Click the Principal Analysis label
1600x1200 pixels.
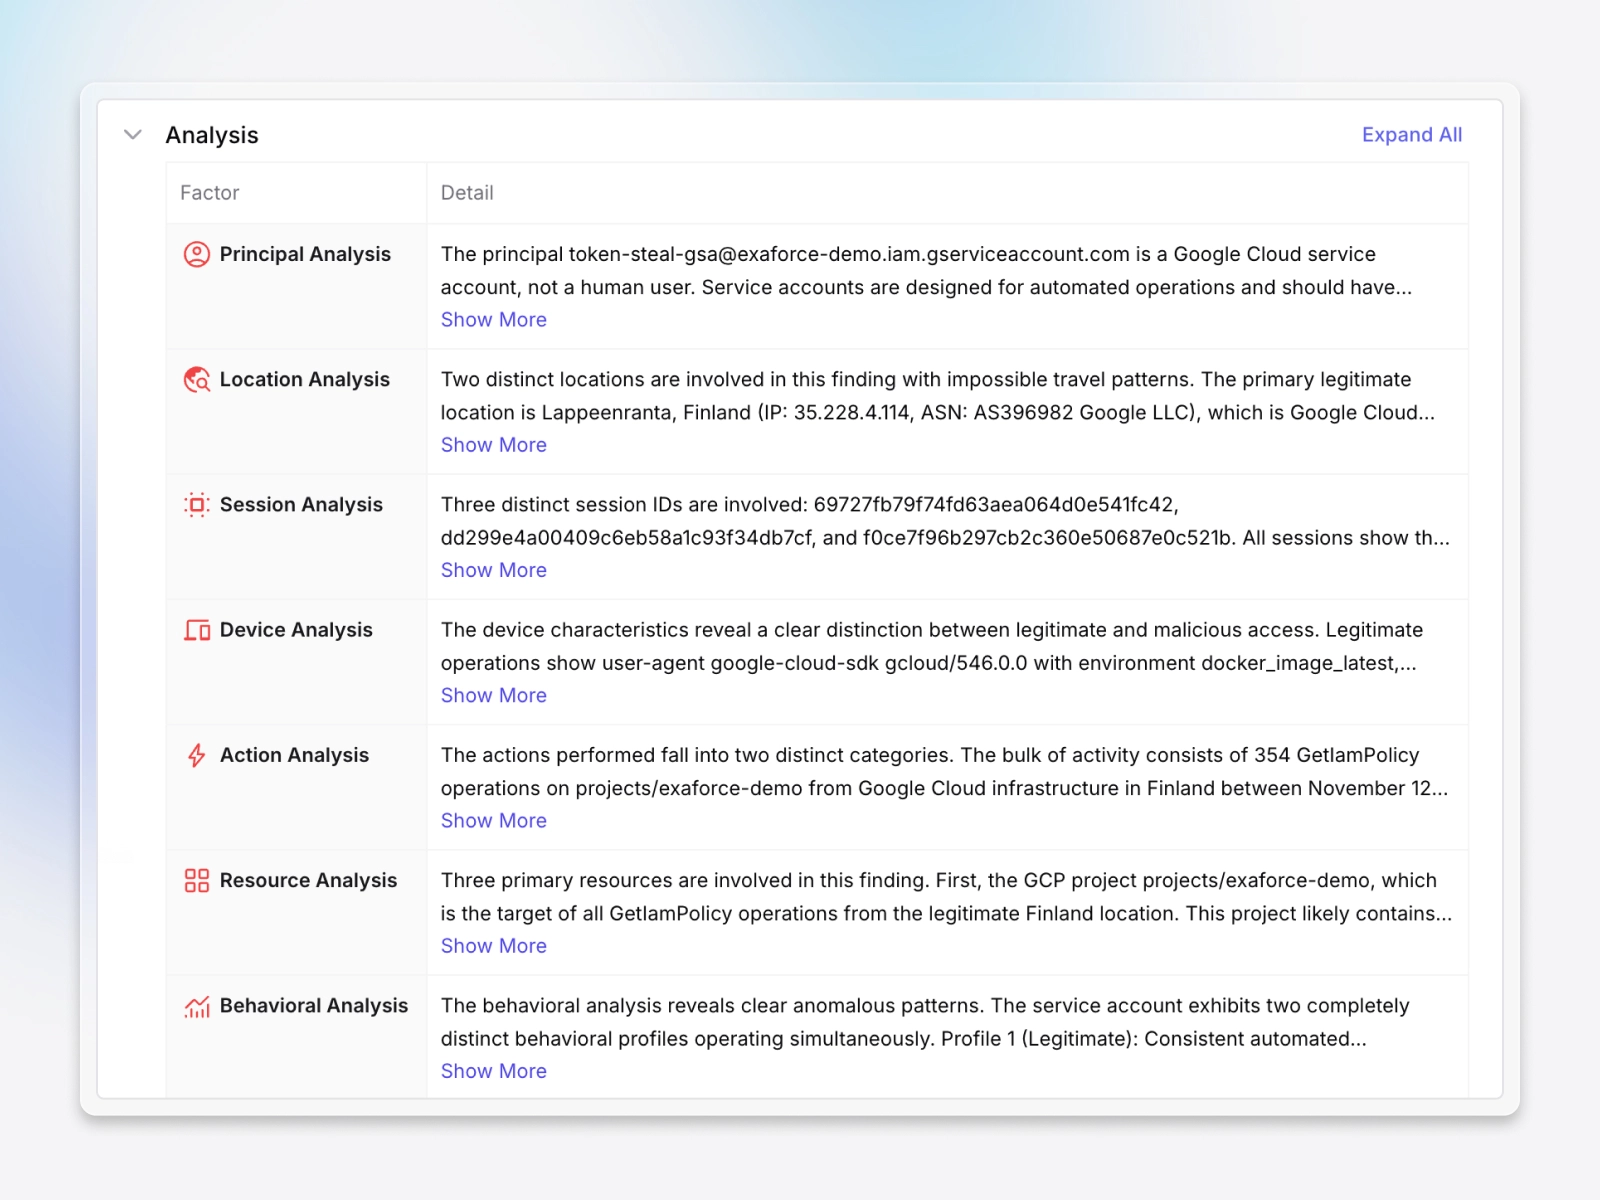point(305,254)
